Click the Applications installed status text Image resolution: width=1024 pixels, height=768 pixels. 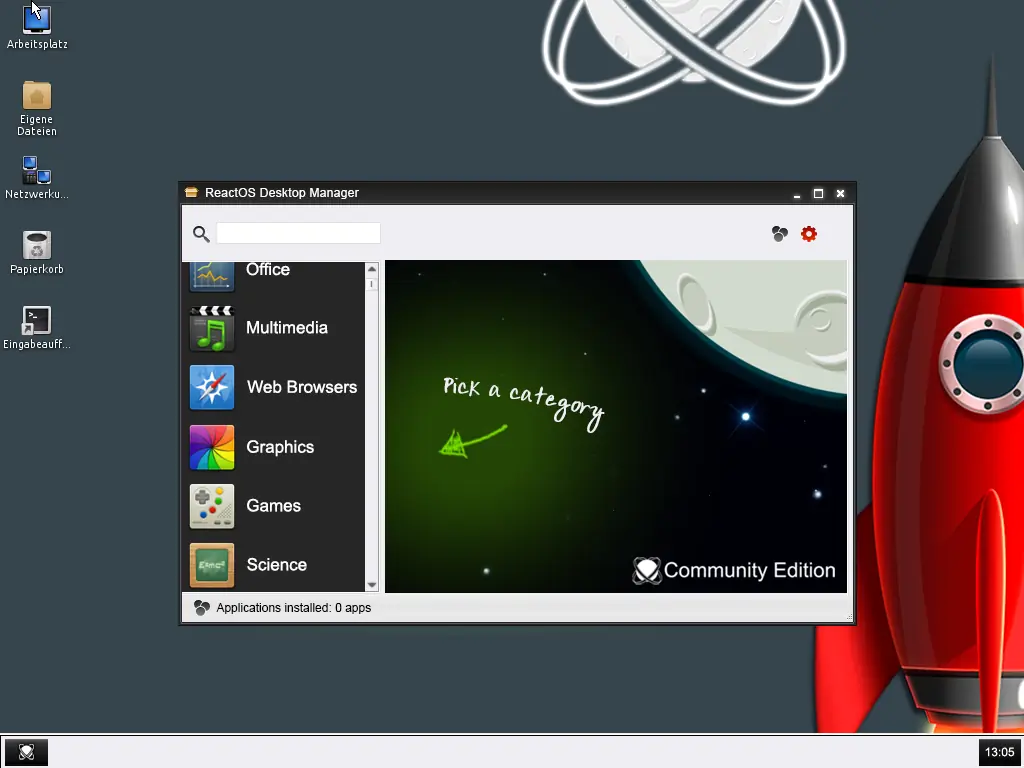coord(293,608)
